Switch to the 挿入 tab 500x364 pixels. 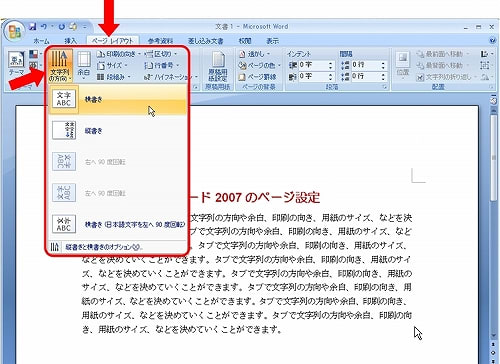[70, 41]
